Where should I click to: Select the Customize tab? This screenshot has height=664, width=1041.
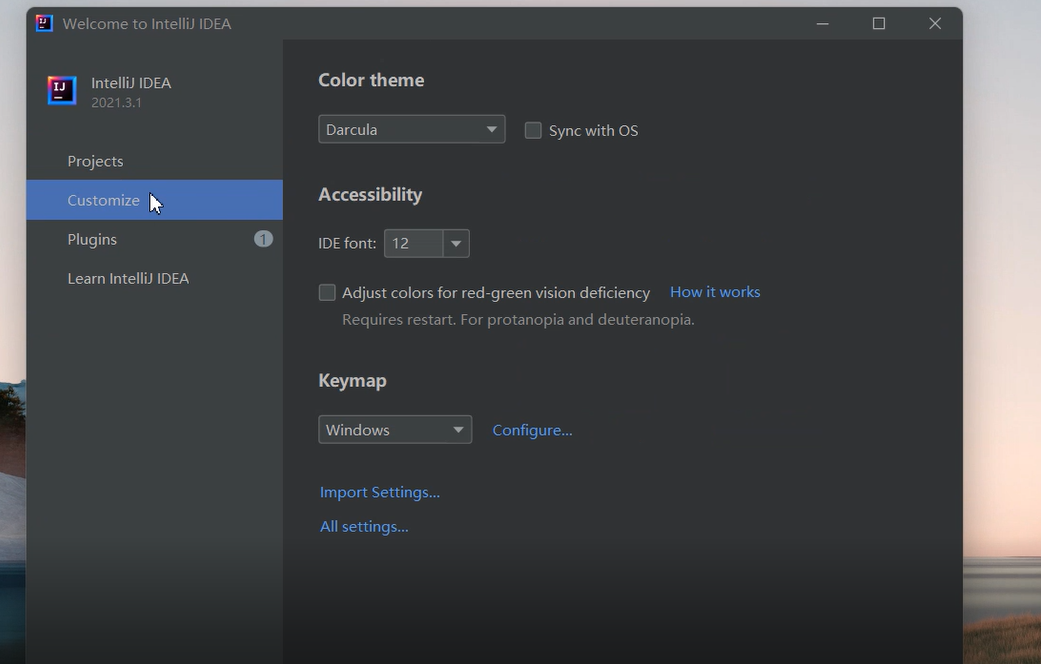(154, 200)
